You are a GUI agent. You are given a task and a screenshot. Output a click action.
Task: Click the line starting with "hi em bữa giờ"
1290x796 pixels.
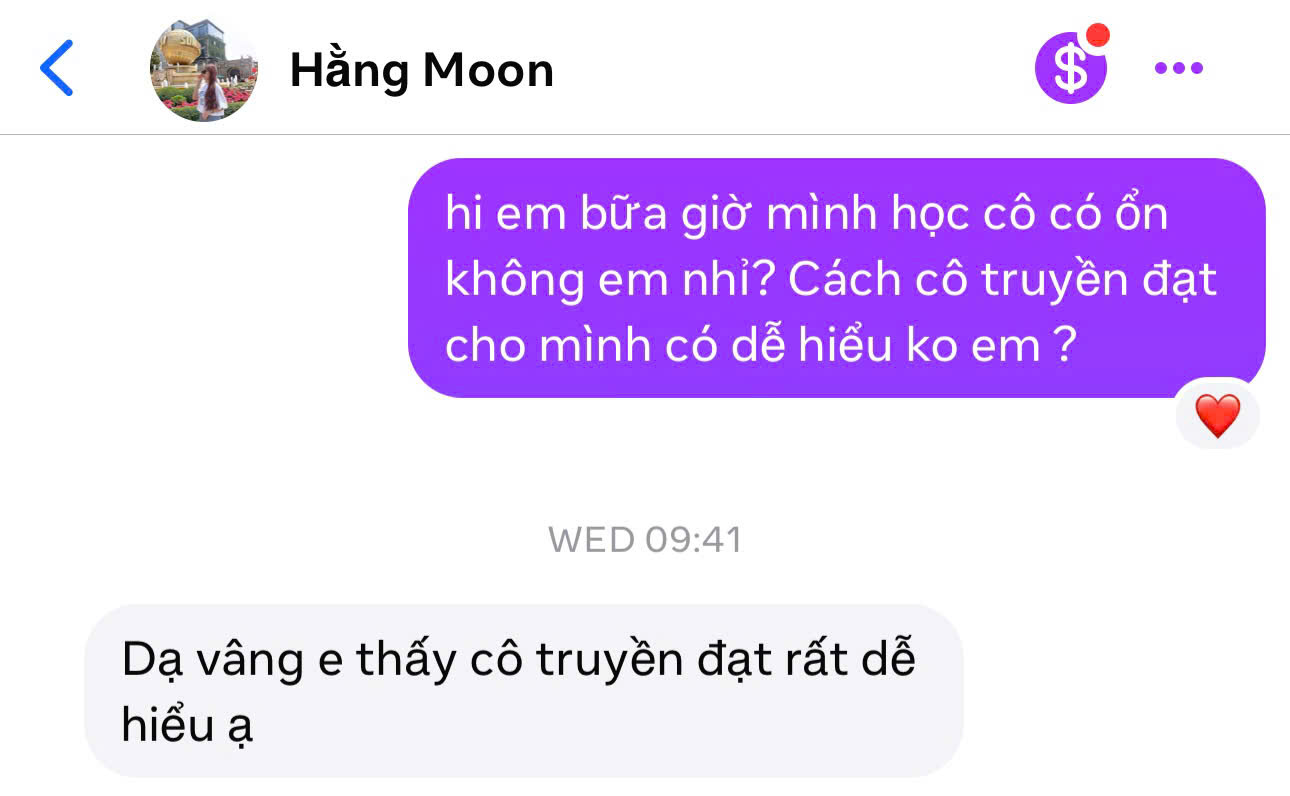coord(807,215)
